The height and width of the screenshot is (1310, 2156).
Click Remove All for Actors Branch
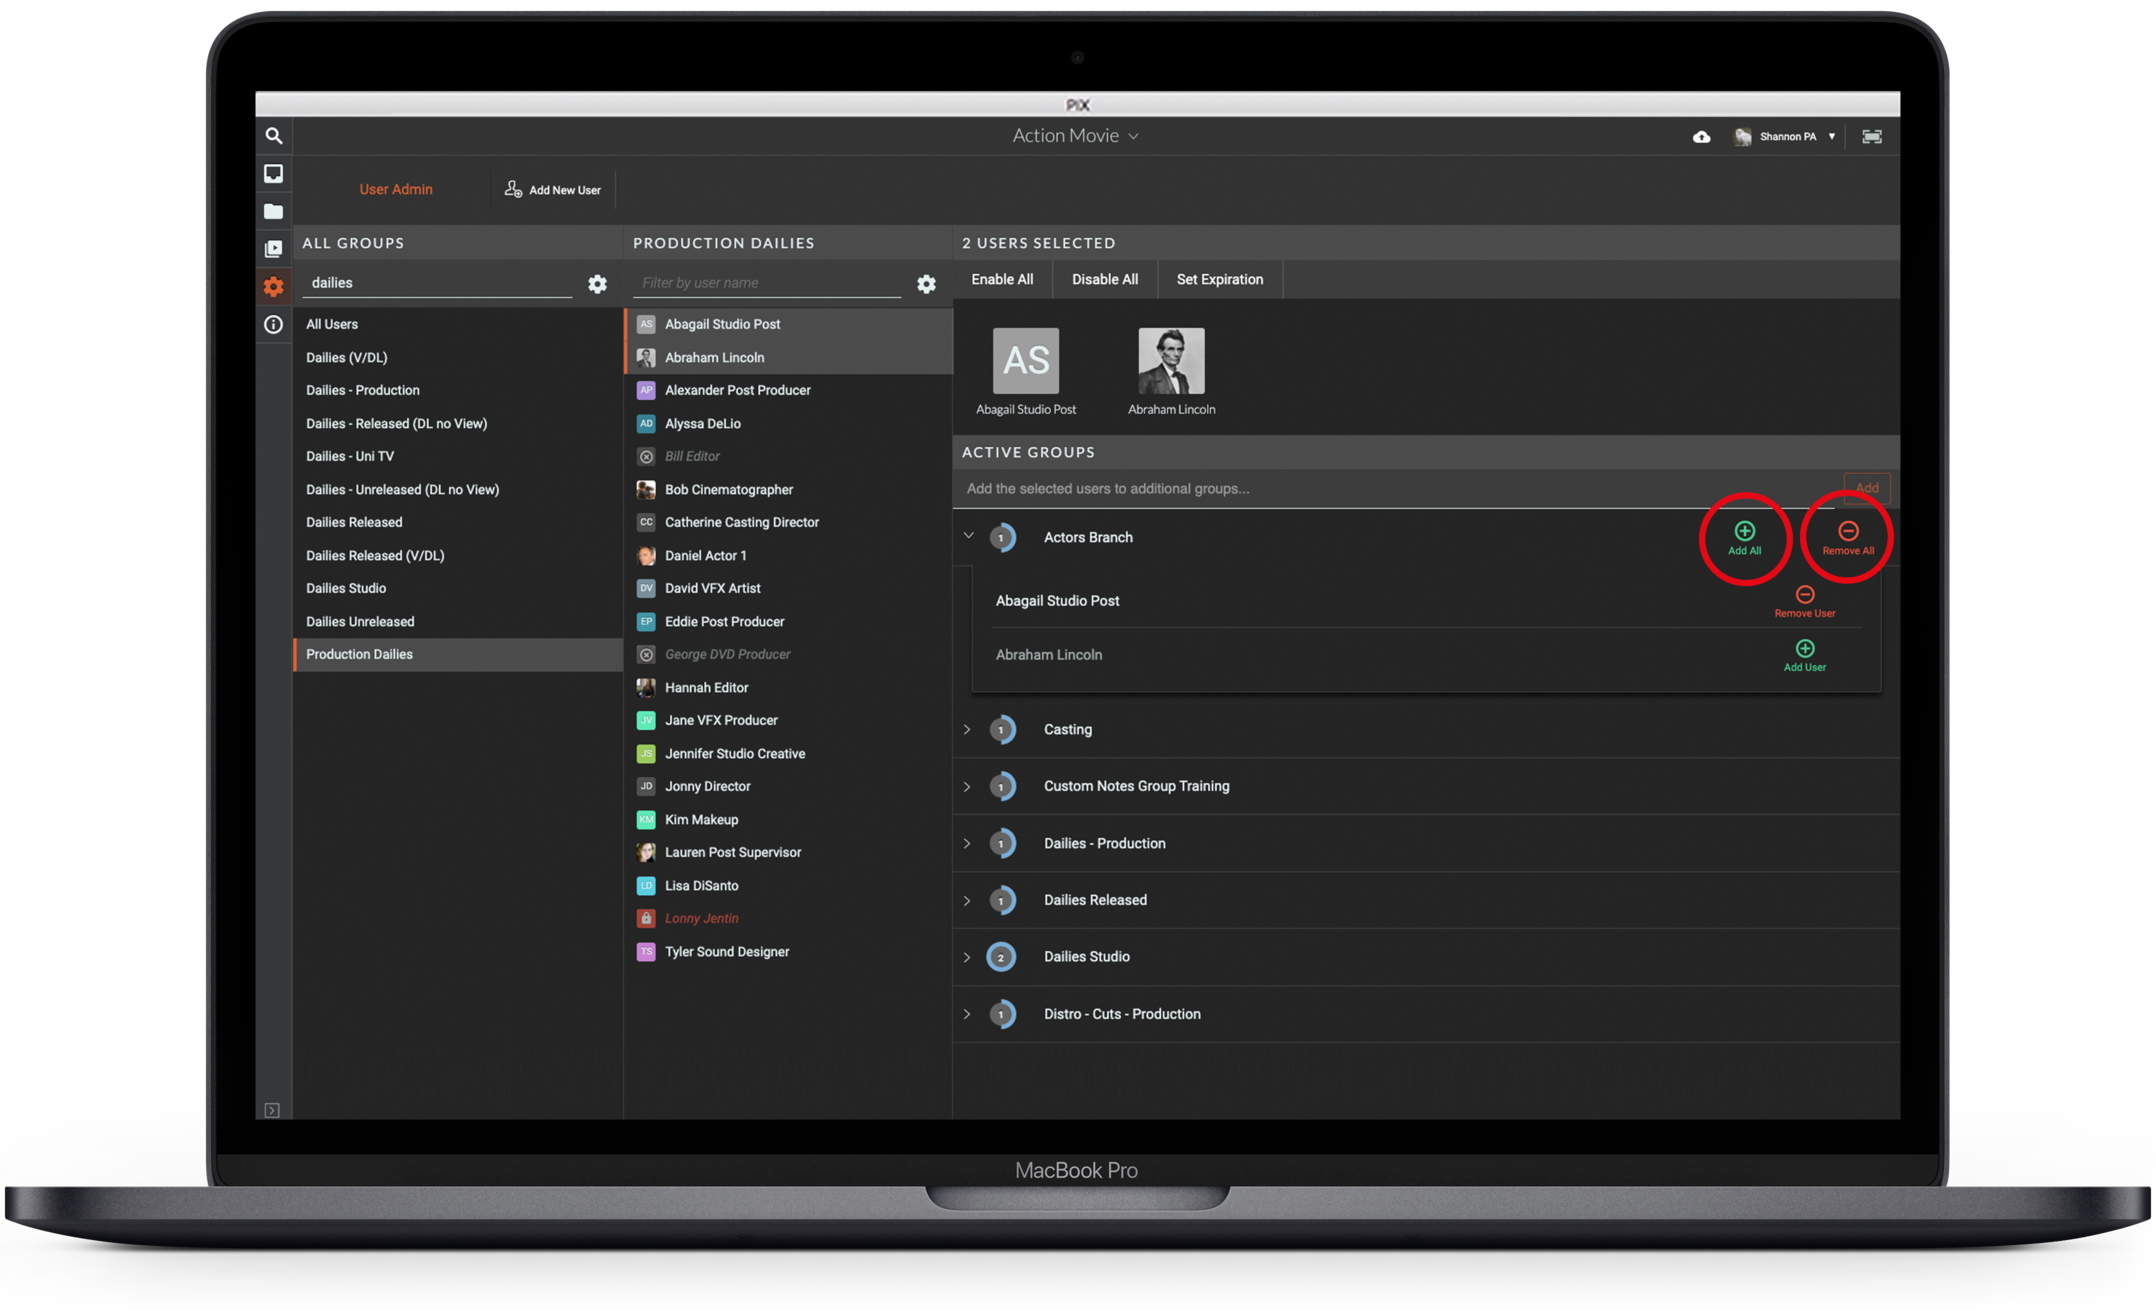point(1847,537)
